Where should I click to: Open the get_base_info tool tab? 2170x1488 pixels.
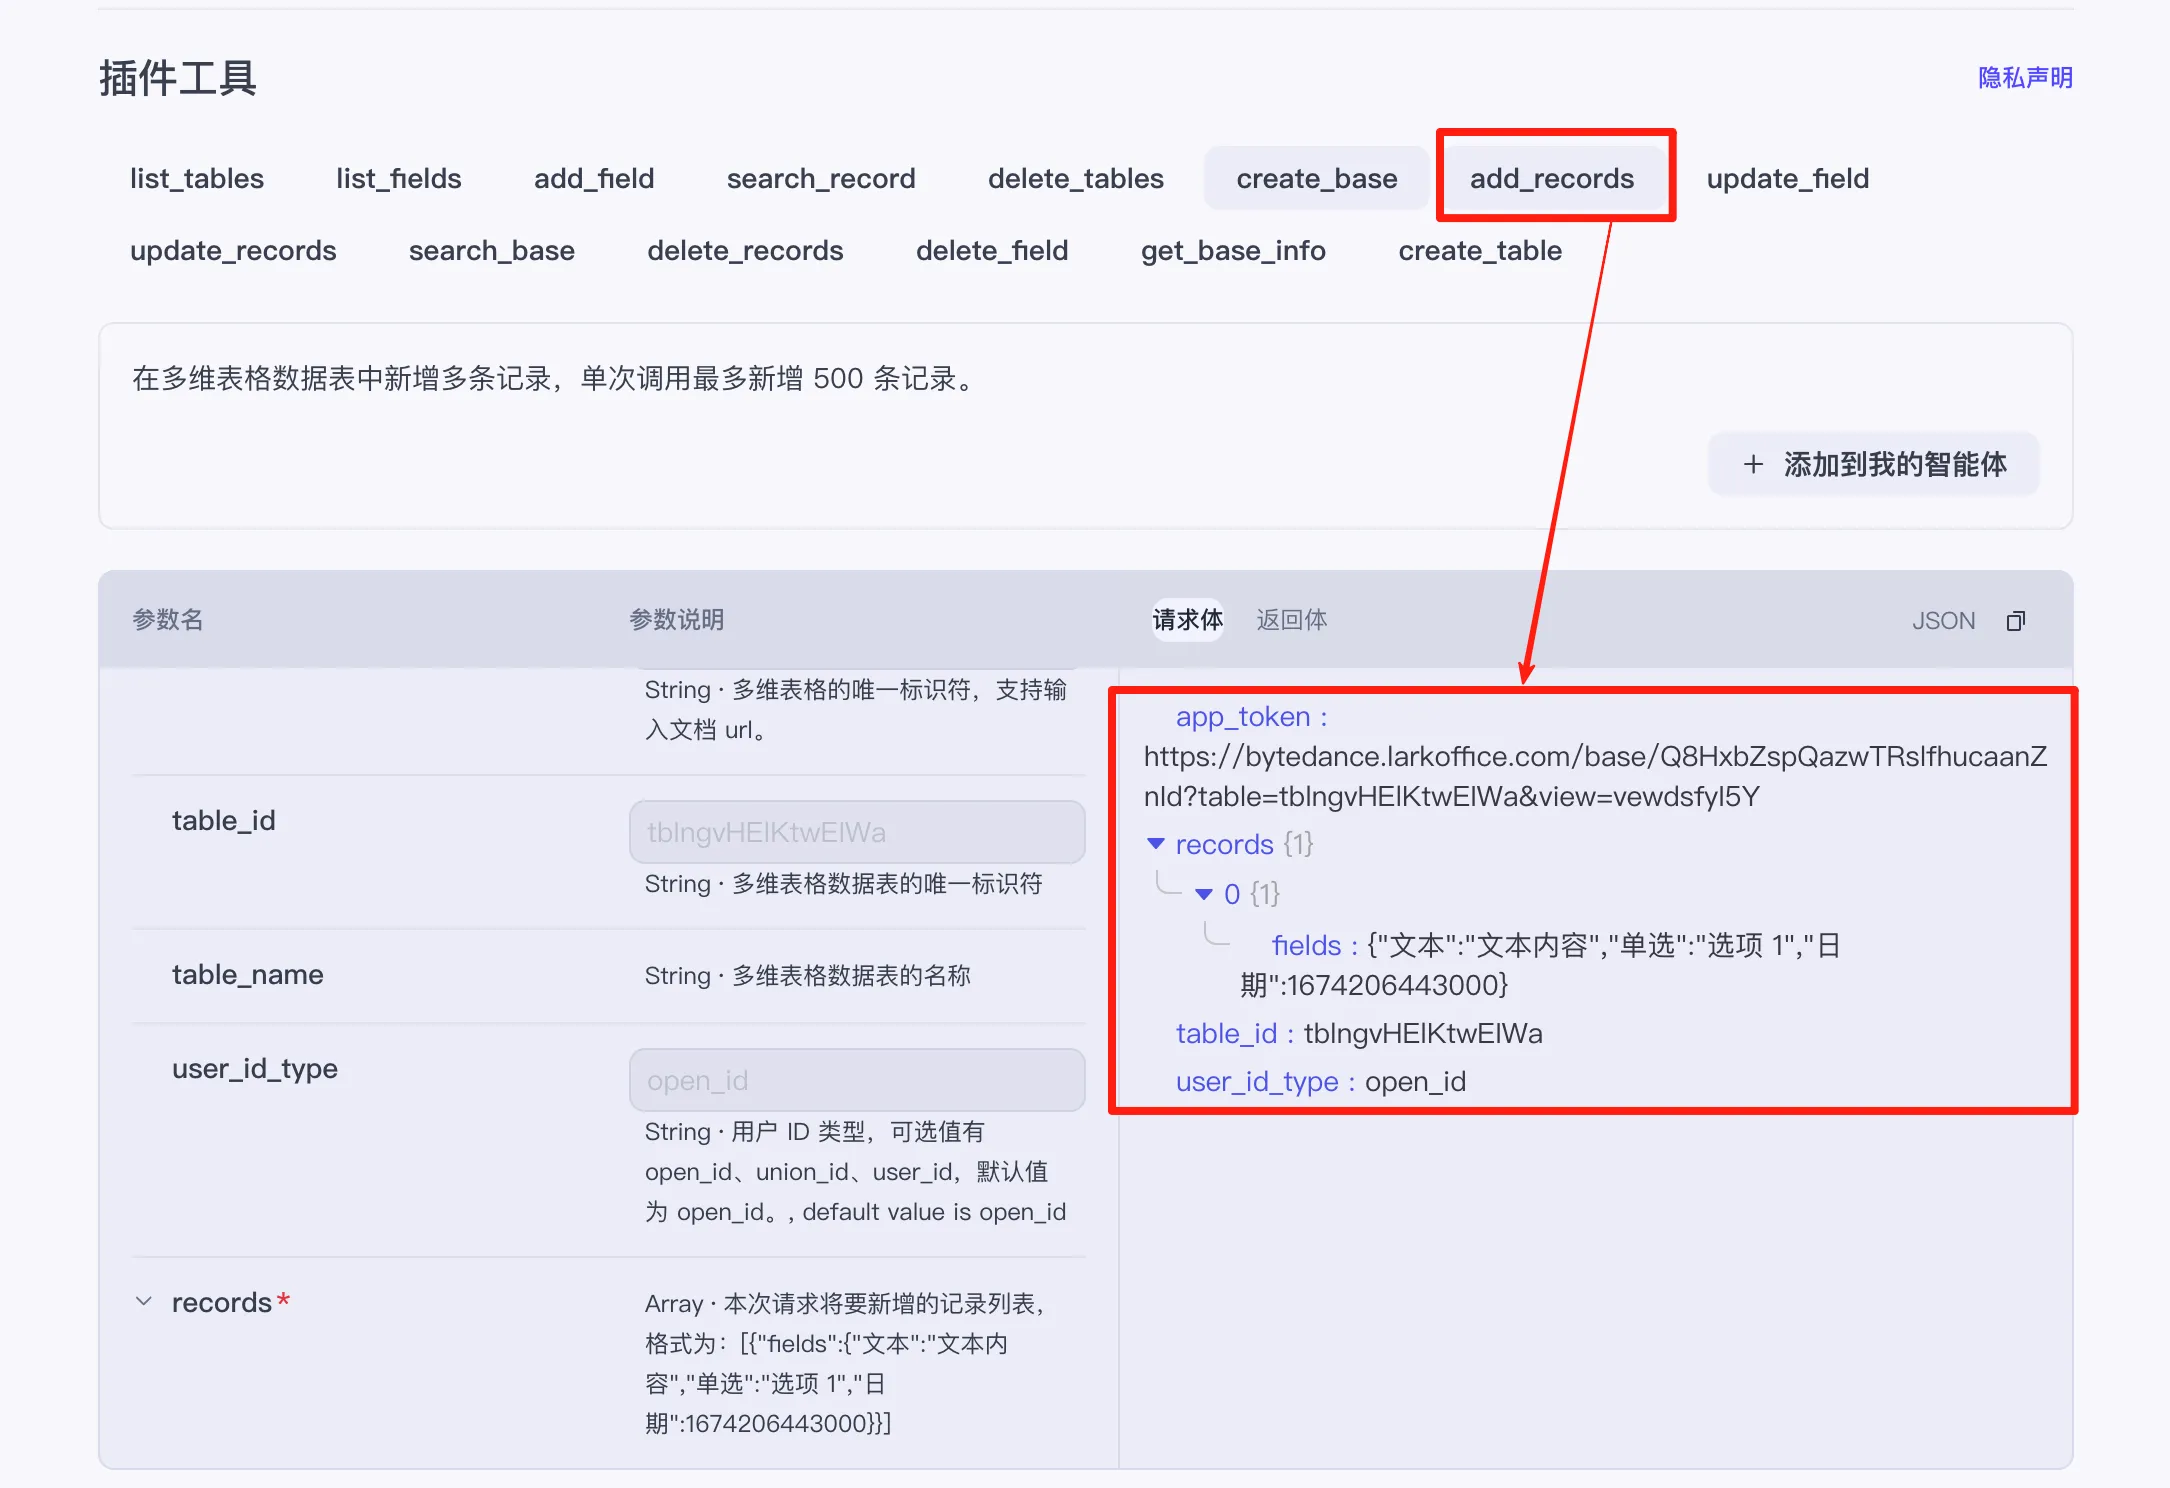pyautogui.click(x=1233, y=251)
